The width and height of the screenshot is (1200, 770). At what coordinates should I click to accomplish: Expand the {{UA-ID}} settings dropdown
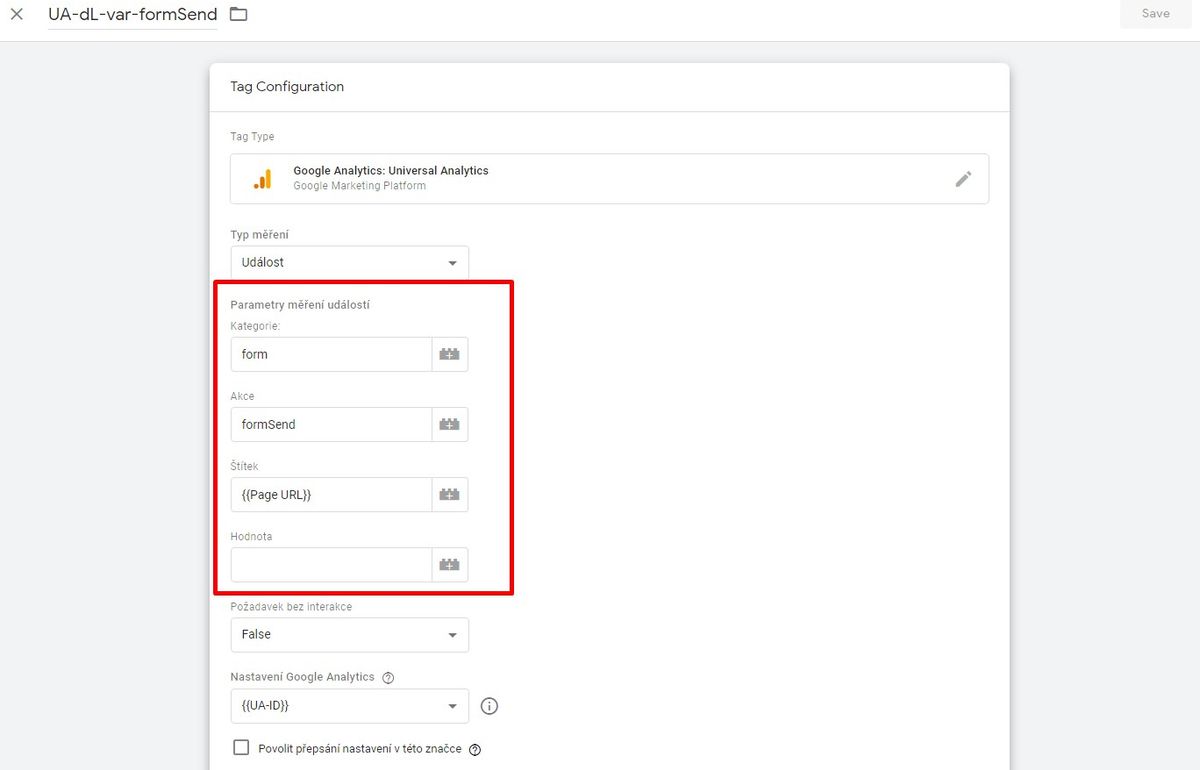[349, 706]
